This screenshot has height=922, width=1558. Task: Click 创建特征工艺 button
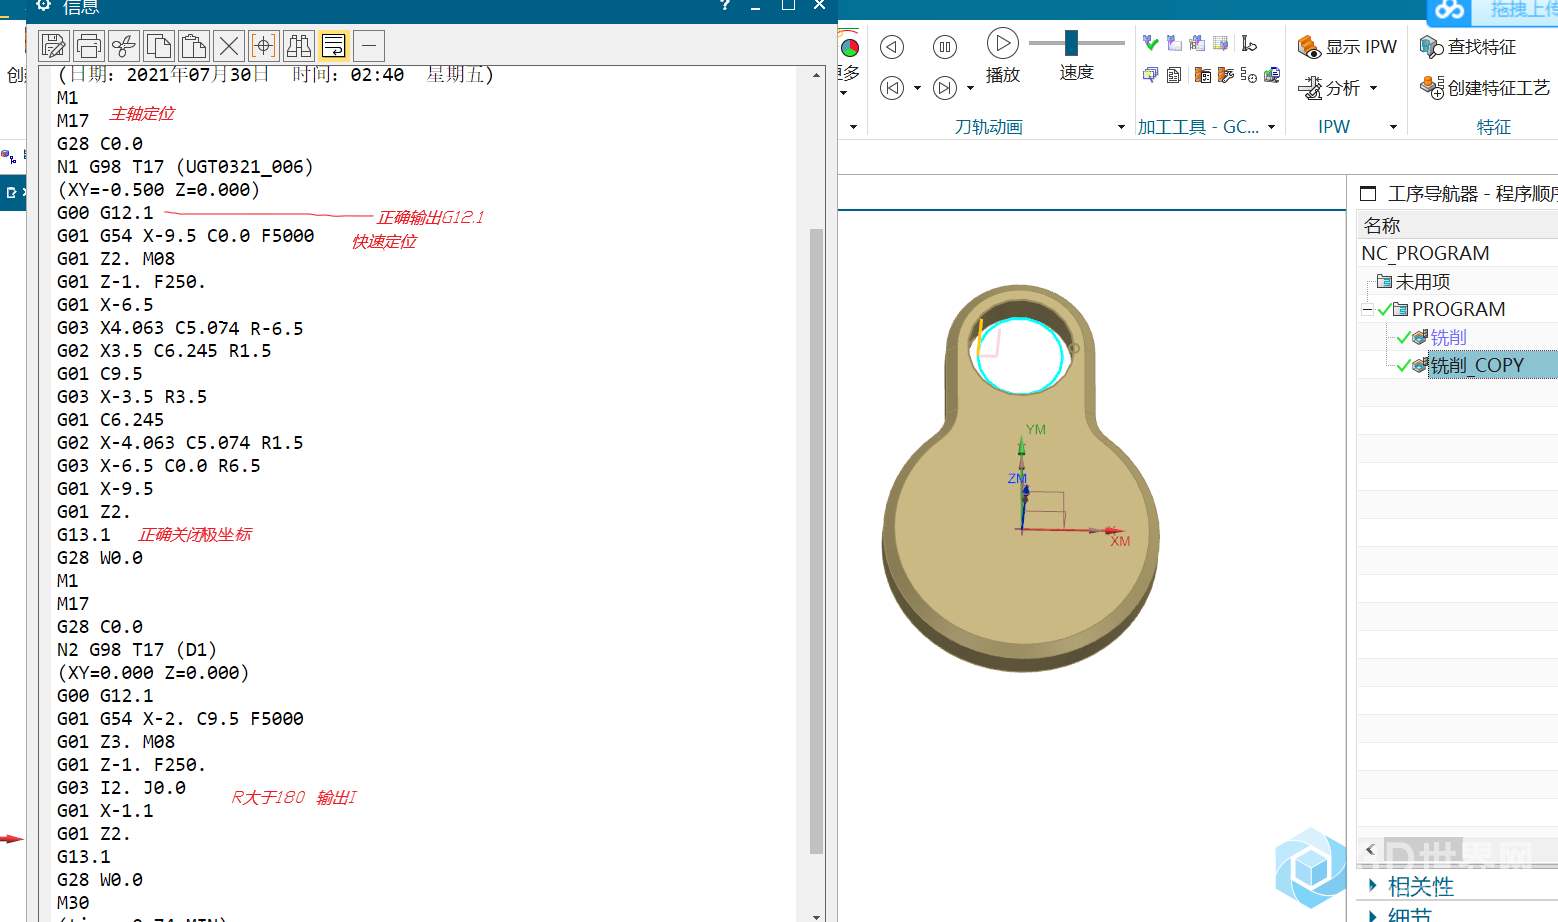coord(1485,88)
